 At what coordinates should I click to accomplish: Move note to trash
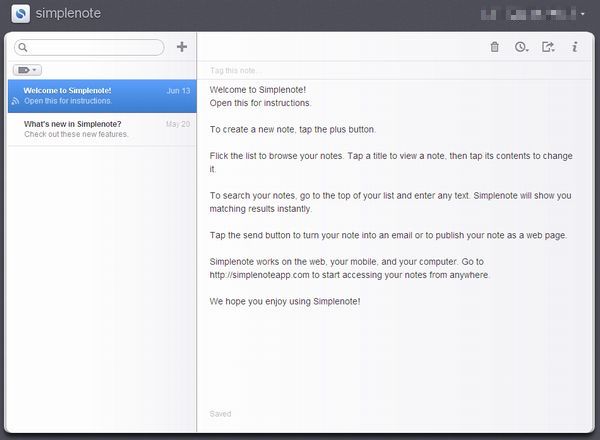coord(495,47)
